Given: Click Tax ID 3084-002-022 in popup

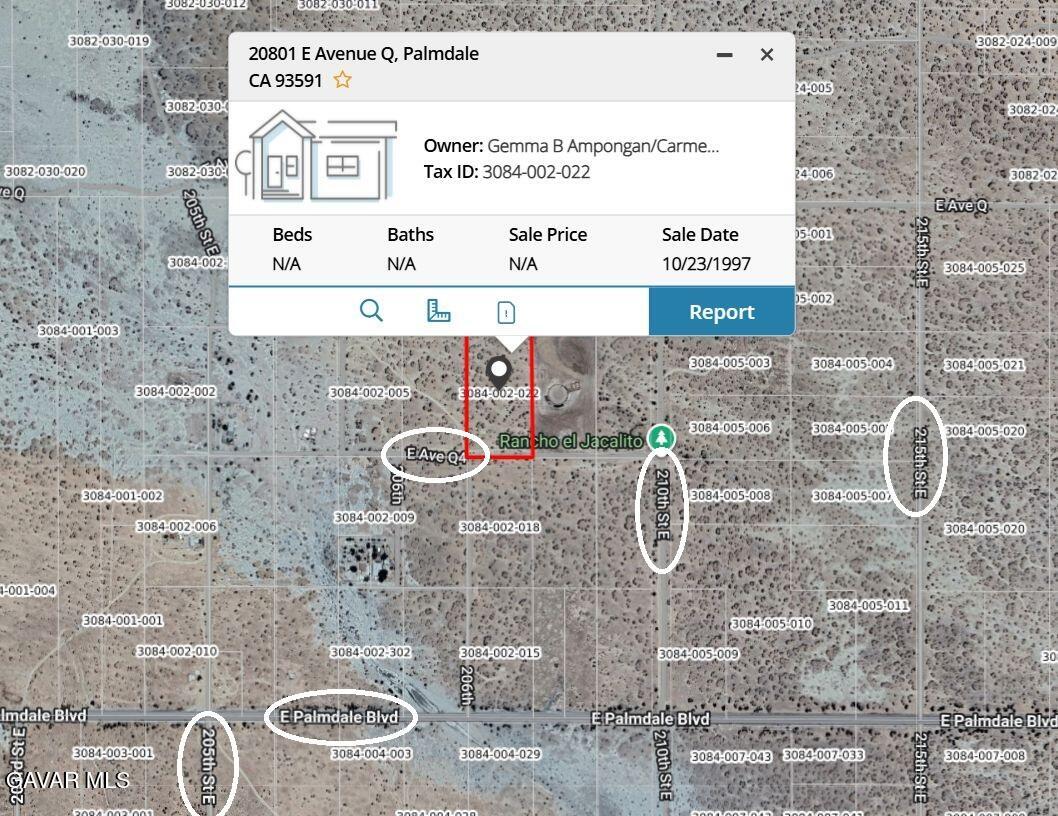Looking at the screenshot, I should pos(536,172).
